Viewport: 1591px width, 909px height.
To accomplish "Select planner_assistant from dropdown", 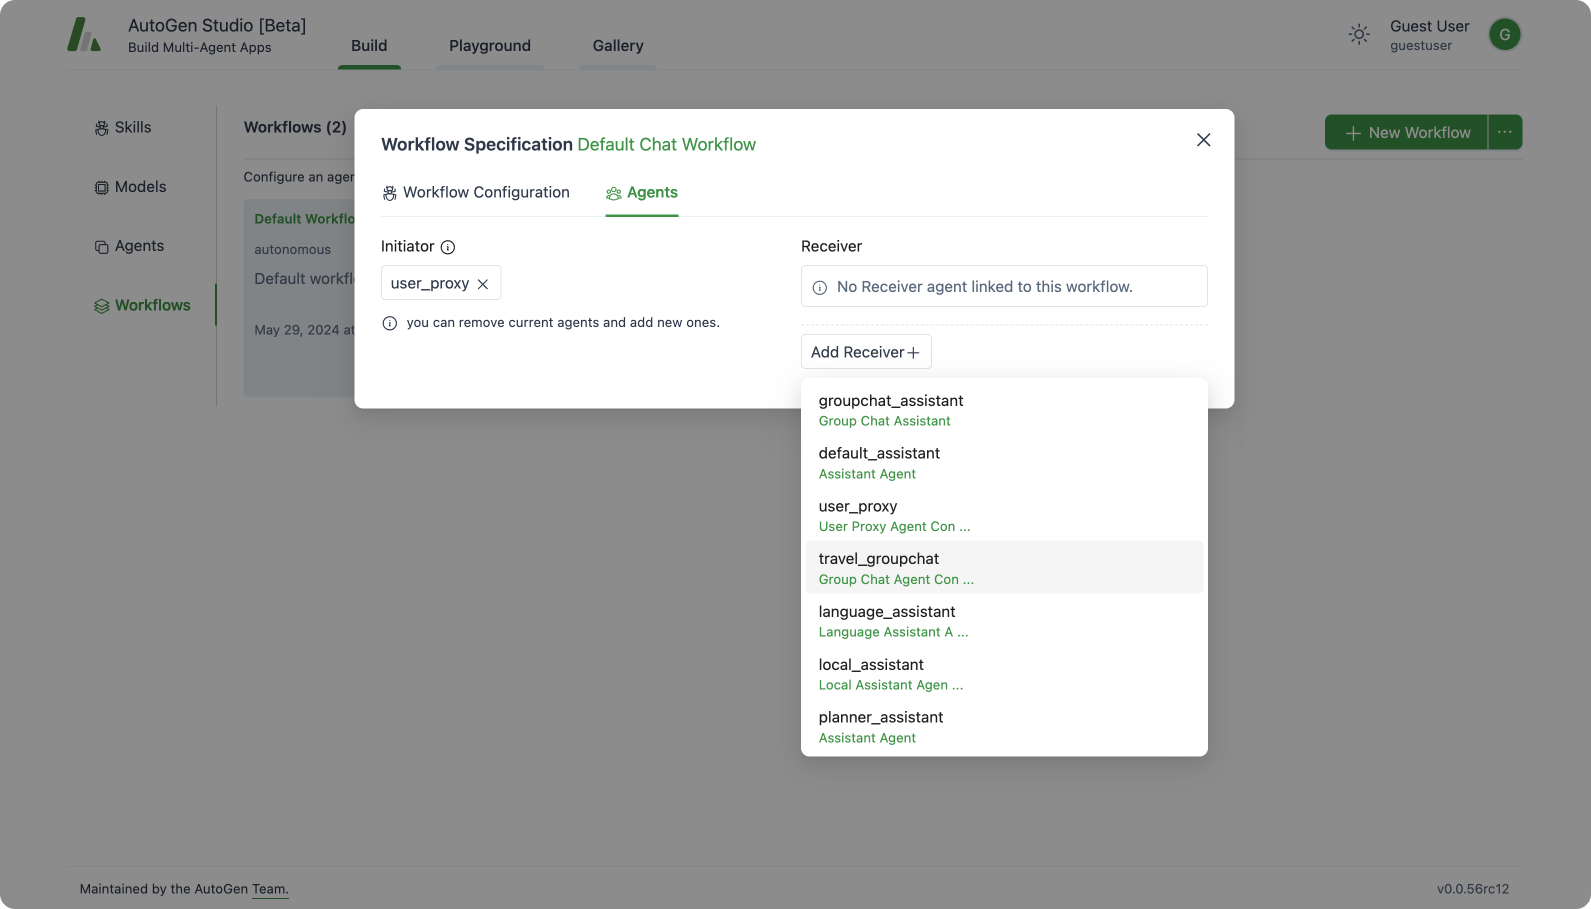I will click(x=1004, y=727).
